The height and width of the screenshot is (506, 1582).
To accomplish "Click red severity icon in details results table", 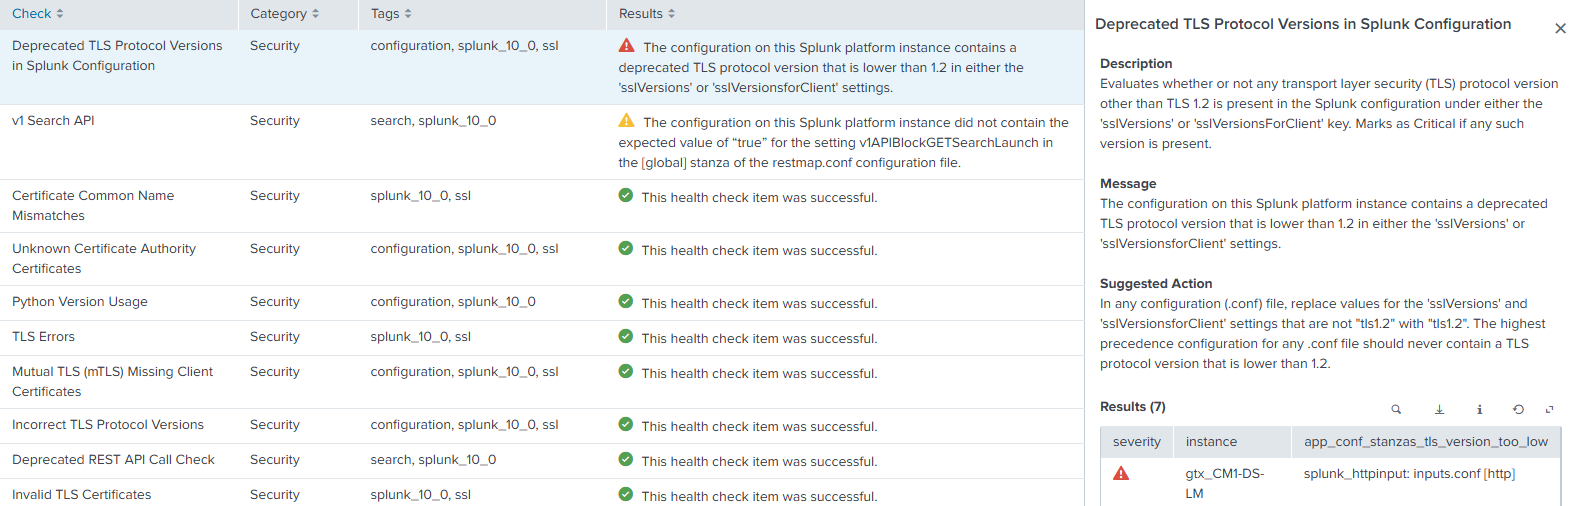I will (x=1121, y=473).
